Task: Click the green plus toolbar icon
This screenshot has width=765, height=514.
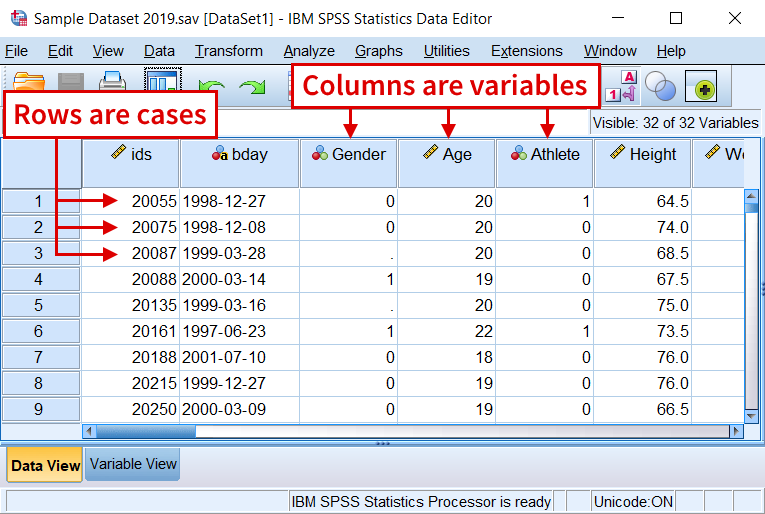Action: coord(701,86)
